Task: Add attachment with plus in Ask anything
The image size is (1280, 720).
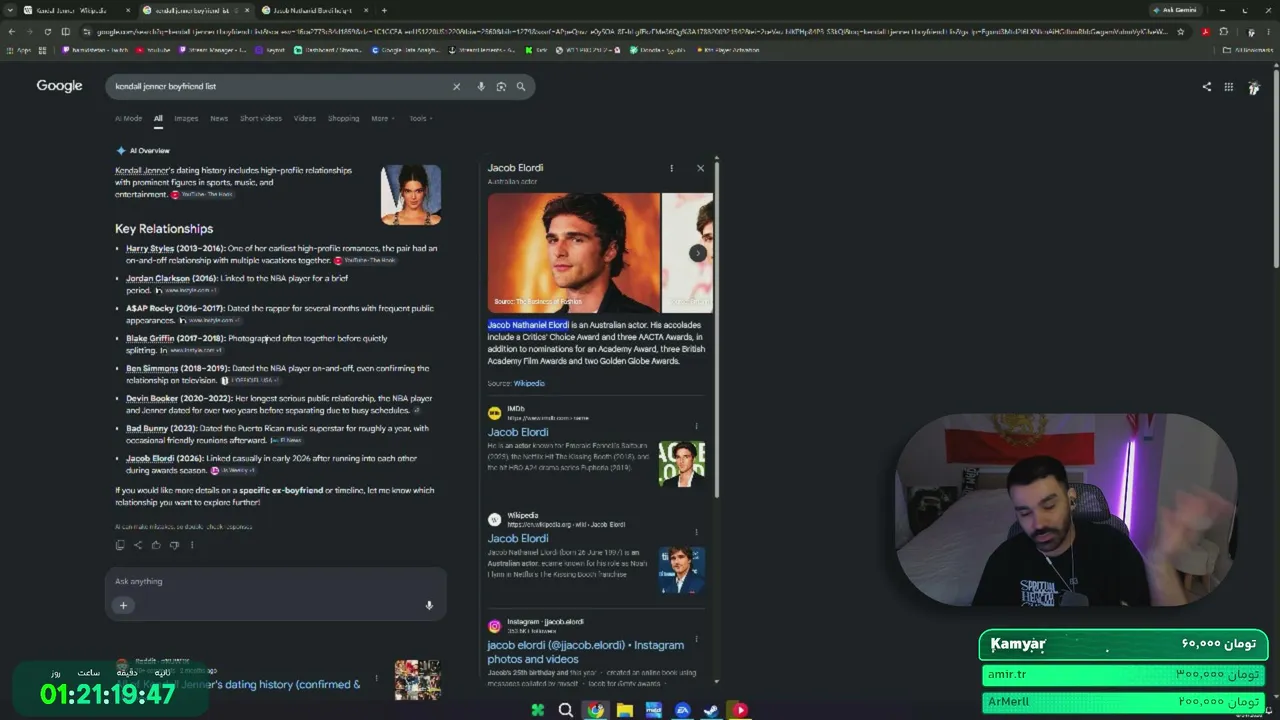Action: point(124,605)
